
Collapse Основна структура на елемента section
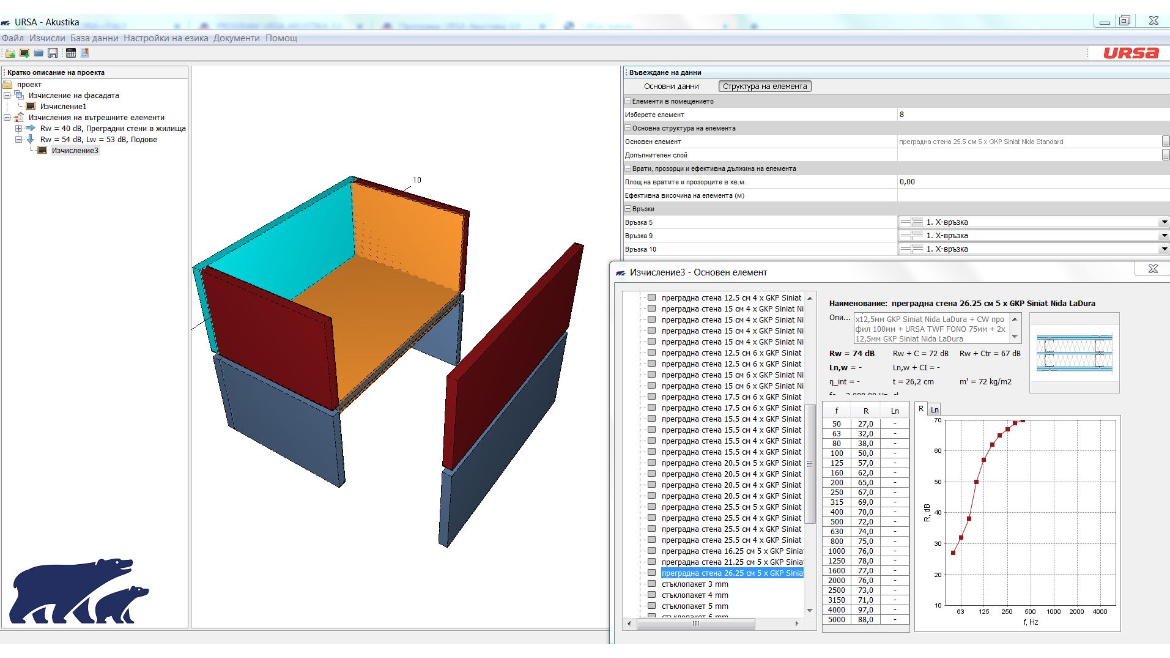pos(628,128)
